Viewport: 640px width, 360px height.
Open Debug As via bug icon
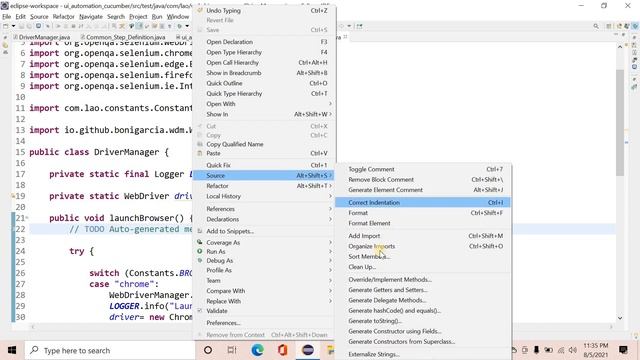coord(200,260)
